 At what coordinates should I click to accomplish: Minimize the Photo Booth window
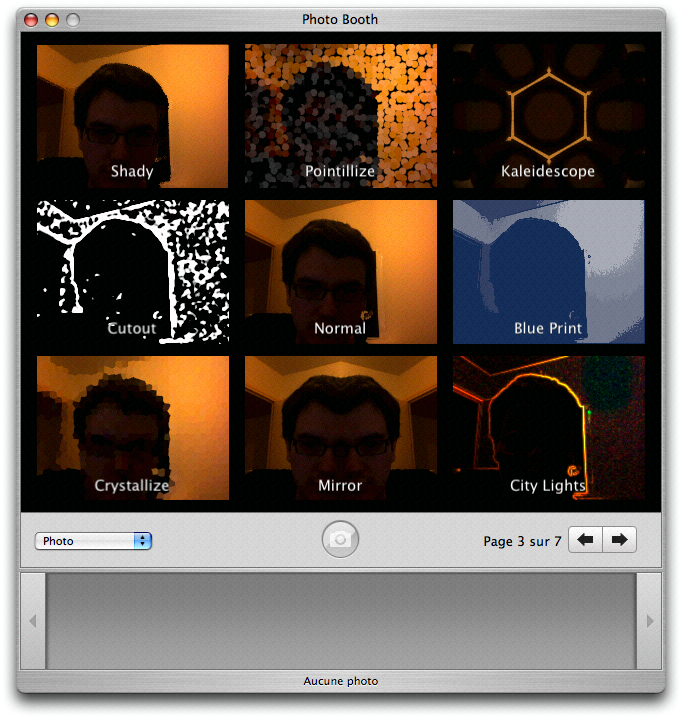pyautogui.click(x=52, y=20)
